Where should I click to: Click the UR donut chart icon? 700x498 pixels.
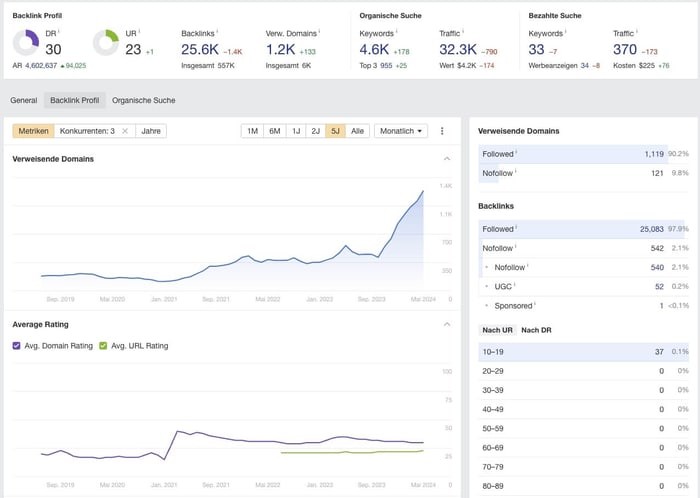(105, 42)
